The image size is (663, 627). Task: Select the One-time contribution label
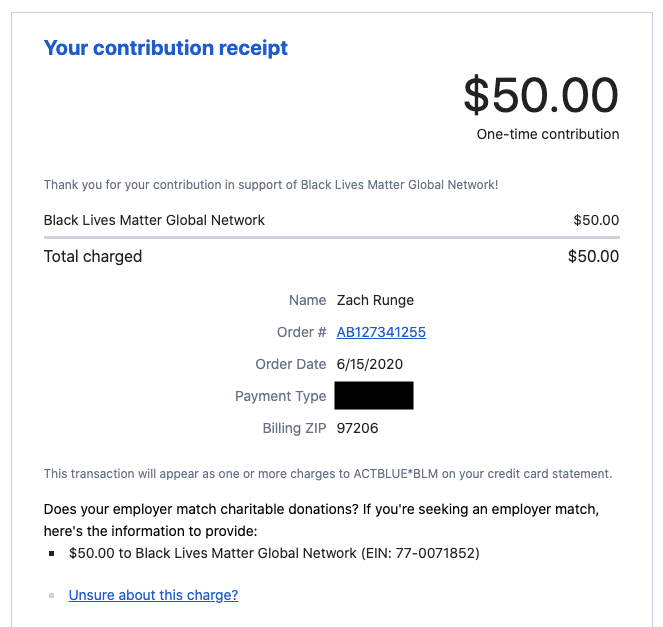point(548,134)
